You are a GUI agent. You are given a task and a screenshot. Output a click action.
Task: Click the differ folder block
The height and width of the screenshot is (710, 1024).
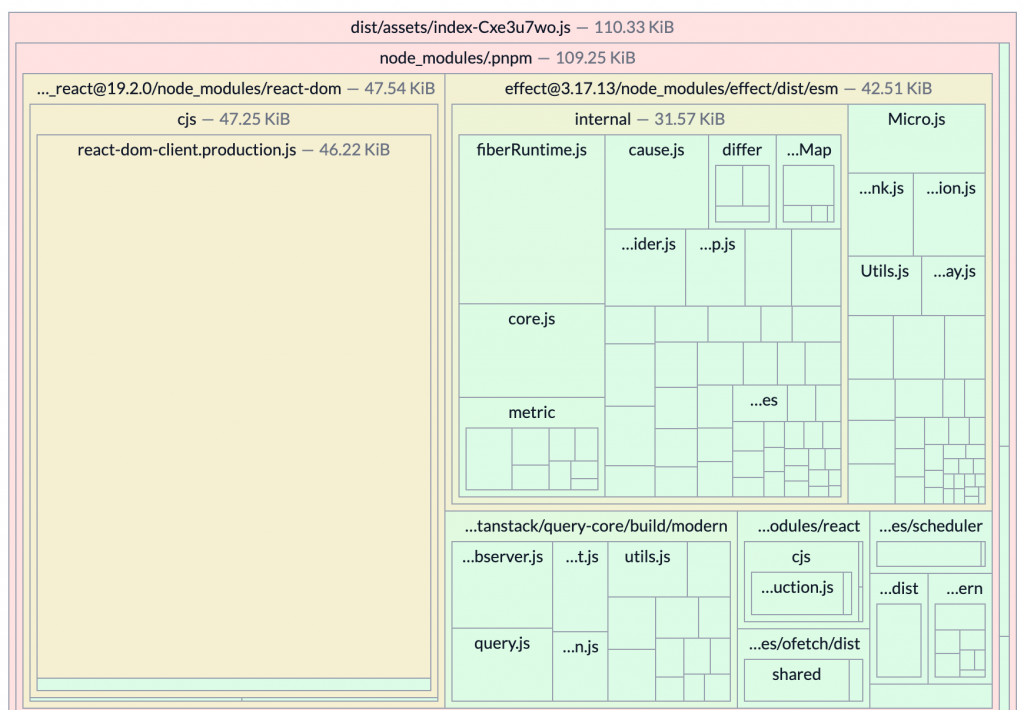(742, 182)
